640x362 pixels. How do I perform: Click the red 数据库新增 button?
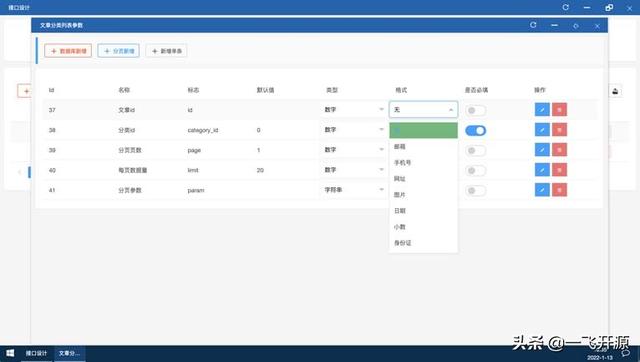68,51
